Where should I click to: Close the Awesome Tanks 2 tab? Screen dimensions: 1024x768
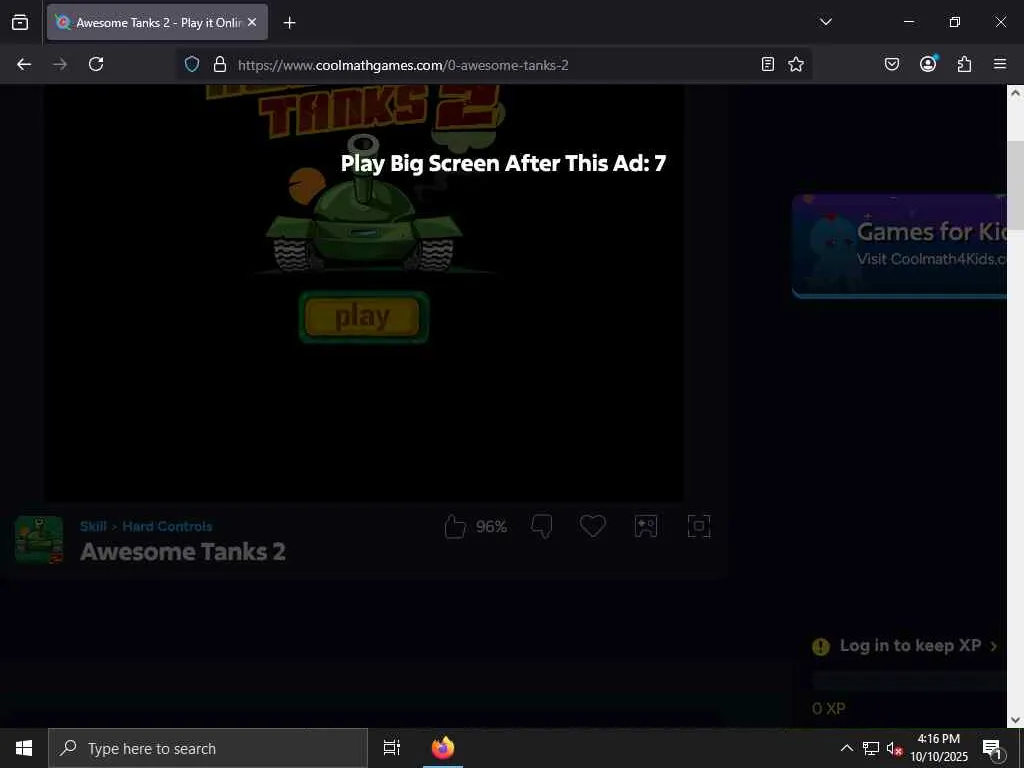coord(252,22)
